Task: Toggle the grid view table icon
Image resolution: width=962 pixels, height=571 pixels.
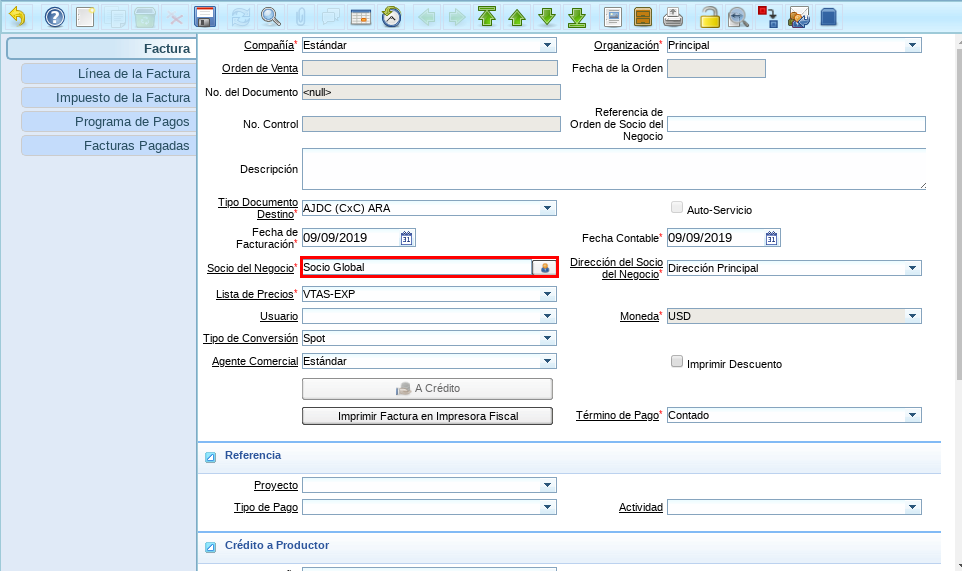Action: click(x=361, y=17)
